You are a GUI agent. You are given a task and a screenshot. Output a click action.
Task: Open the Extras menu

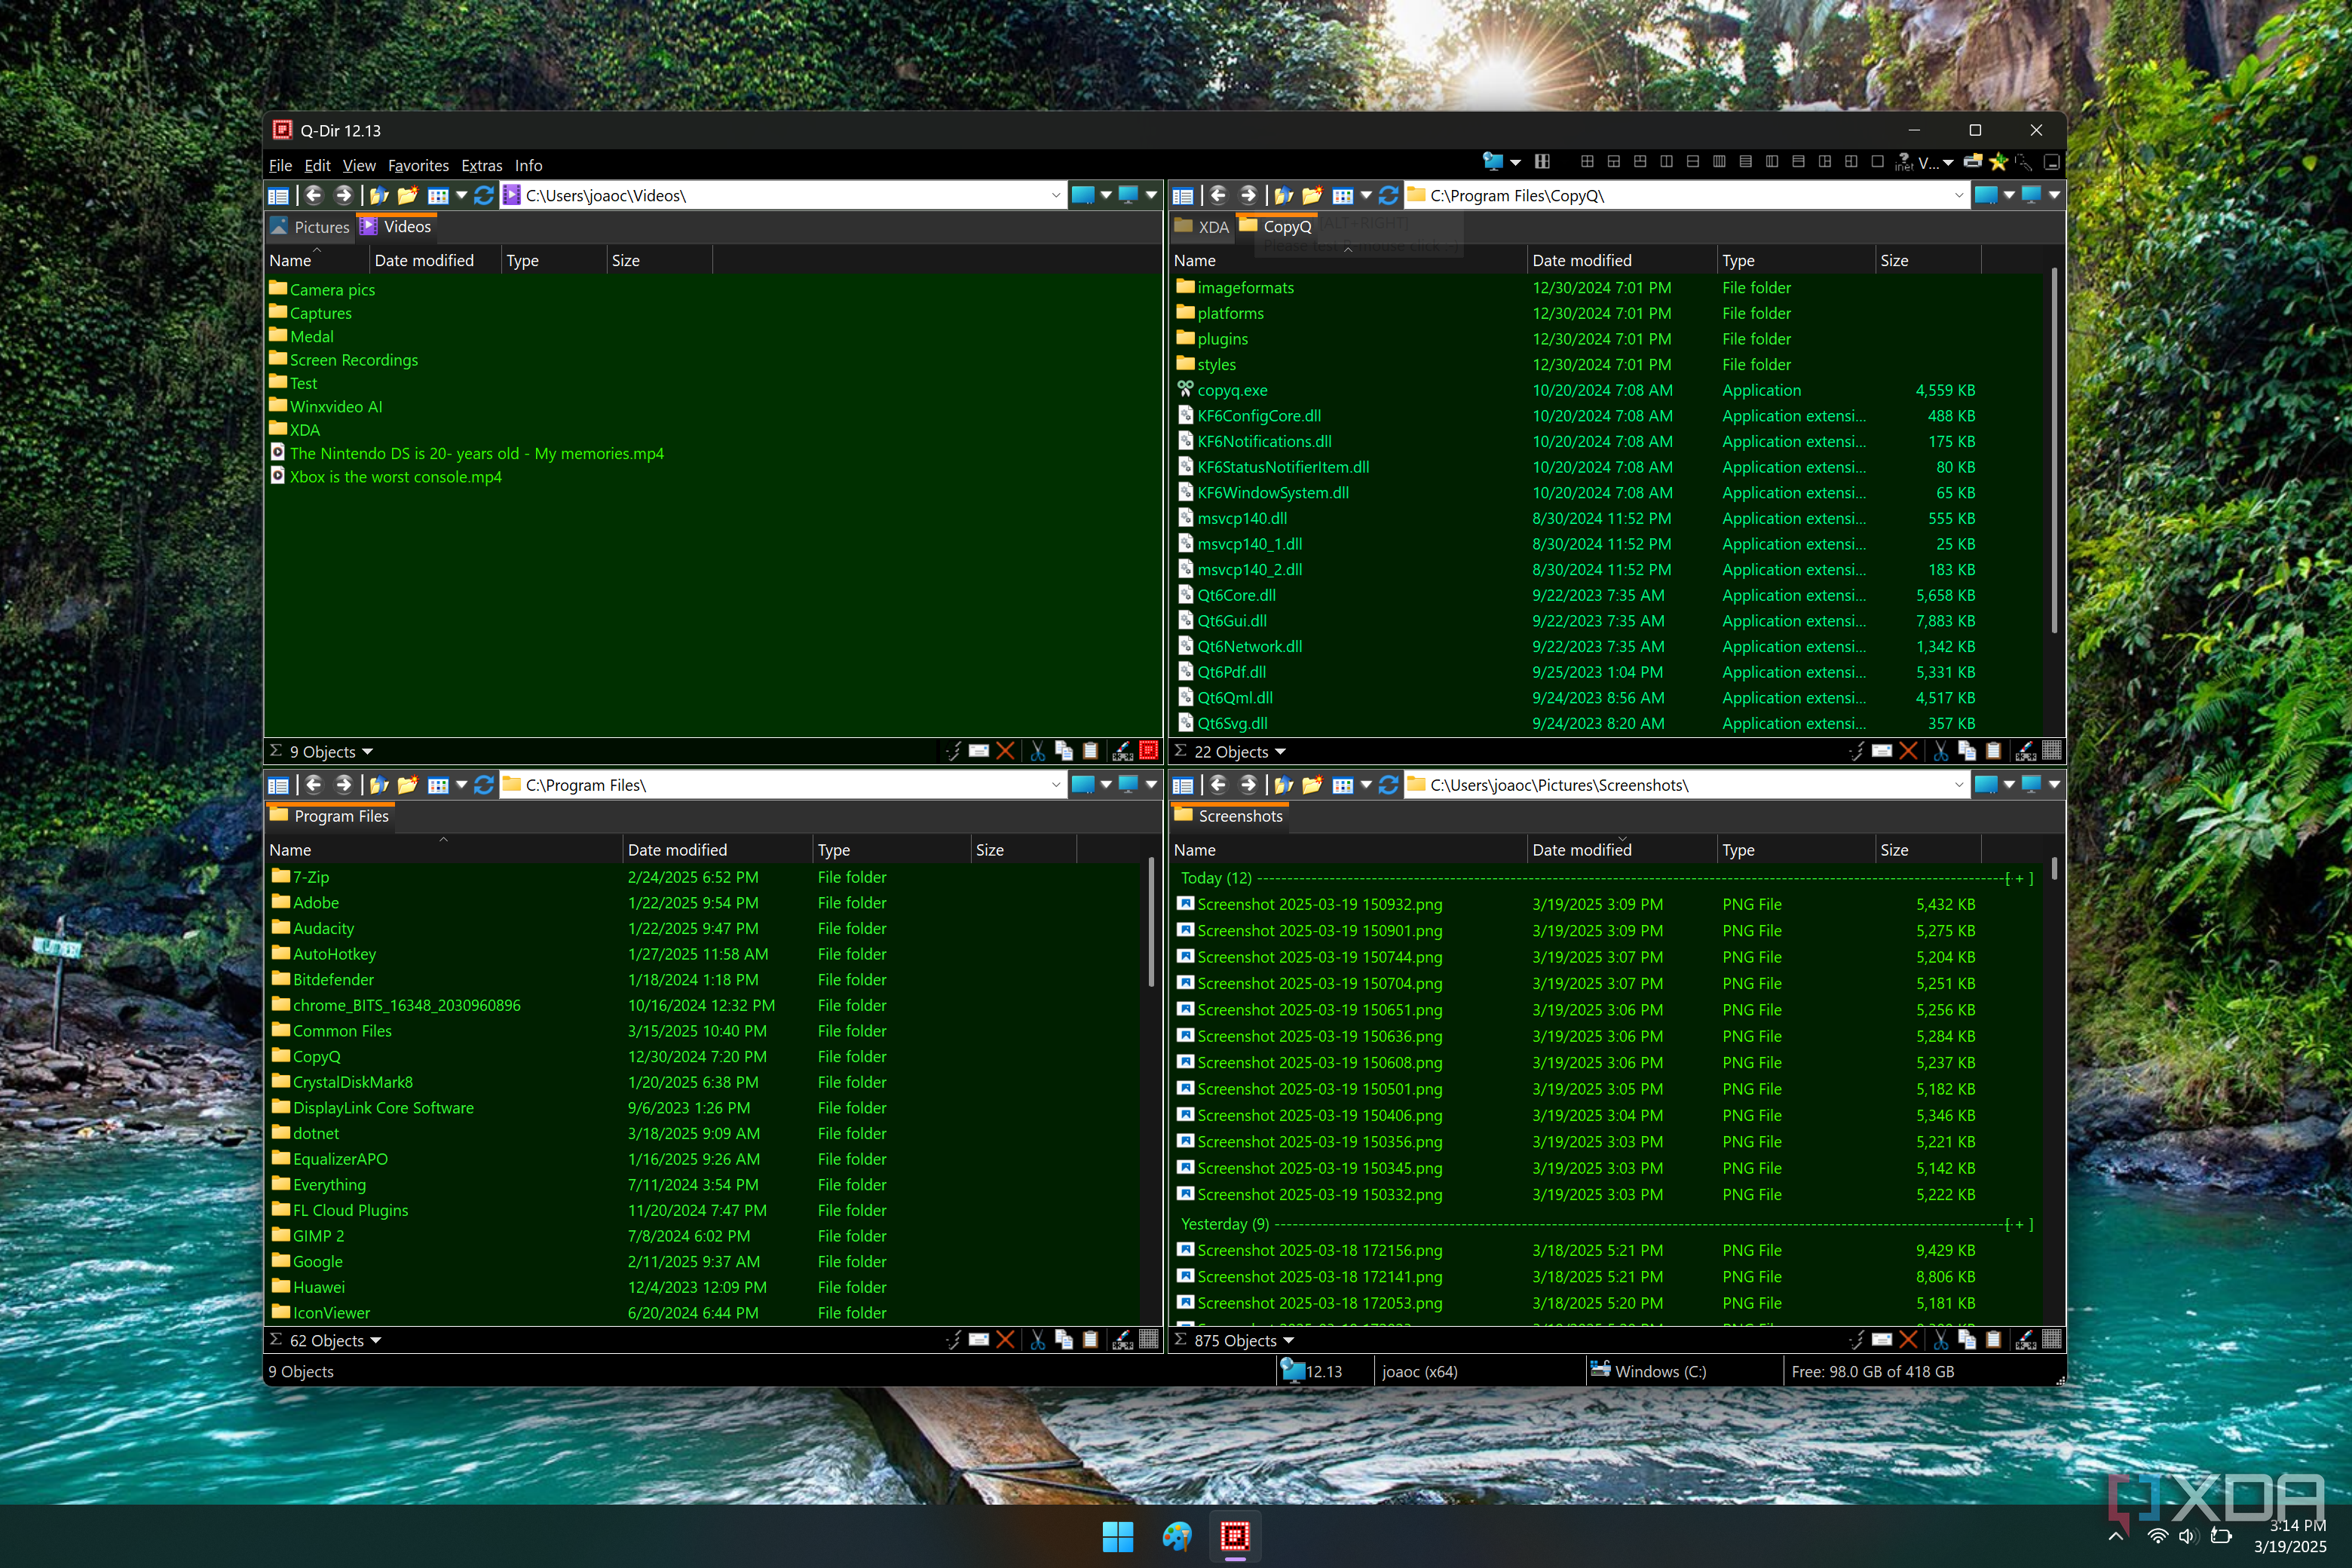[x=481, y=165]
